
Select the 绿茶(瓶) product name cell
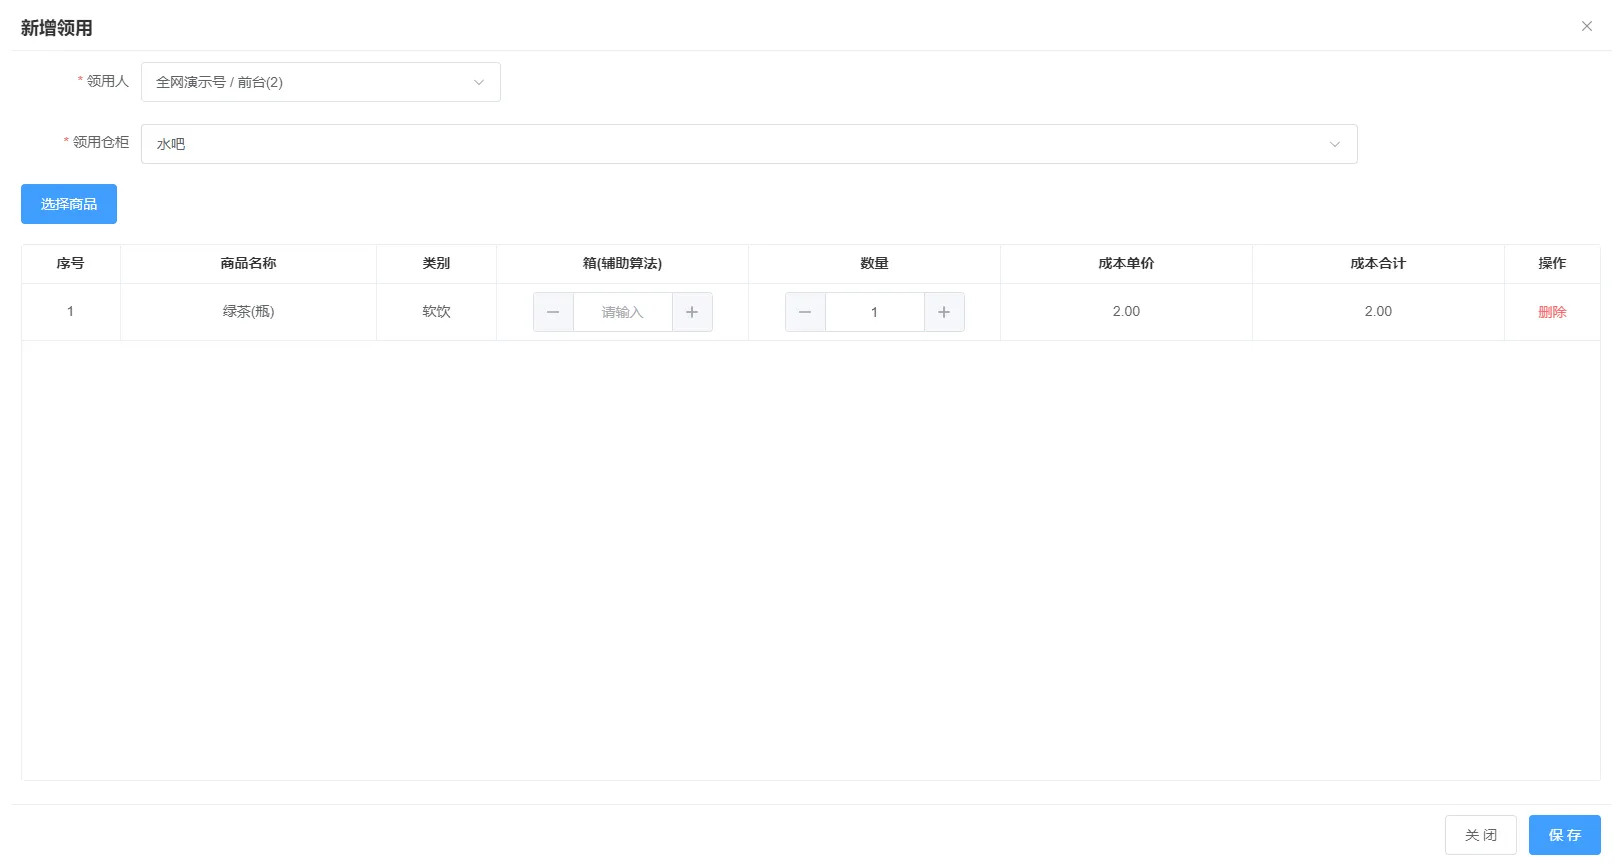click(x=248, y=312)
